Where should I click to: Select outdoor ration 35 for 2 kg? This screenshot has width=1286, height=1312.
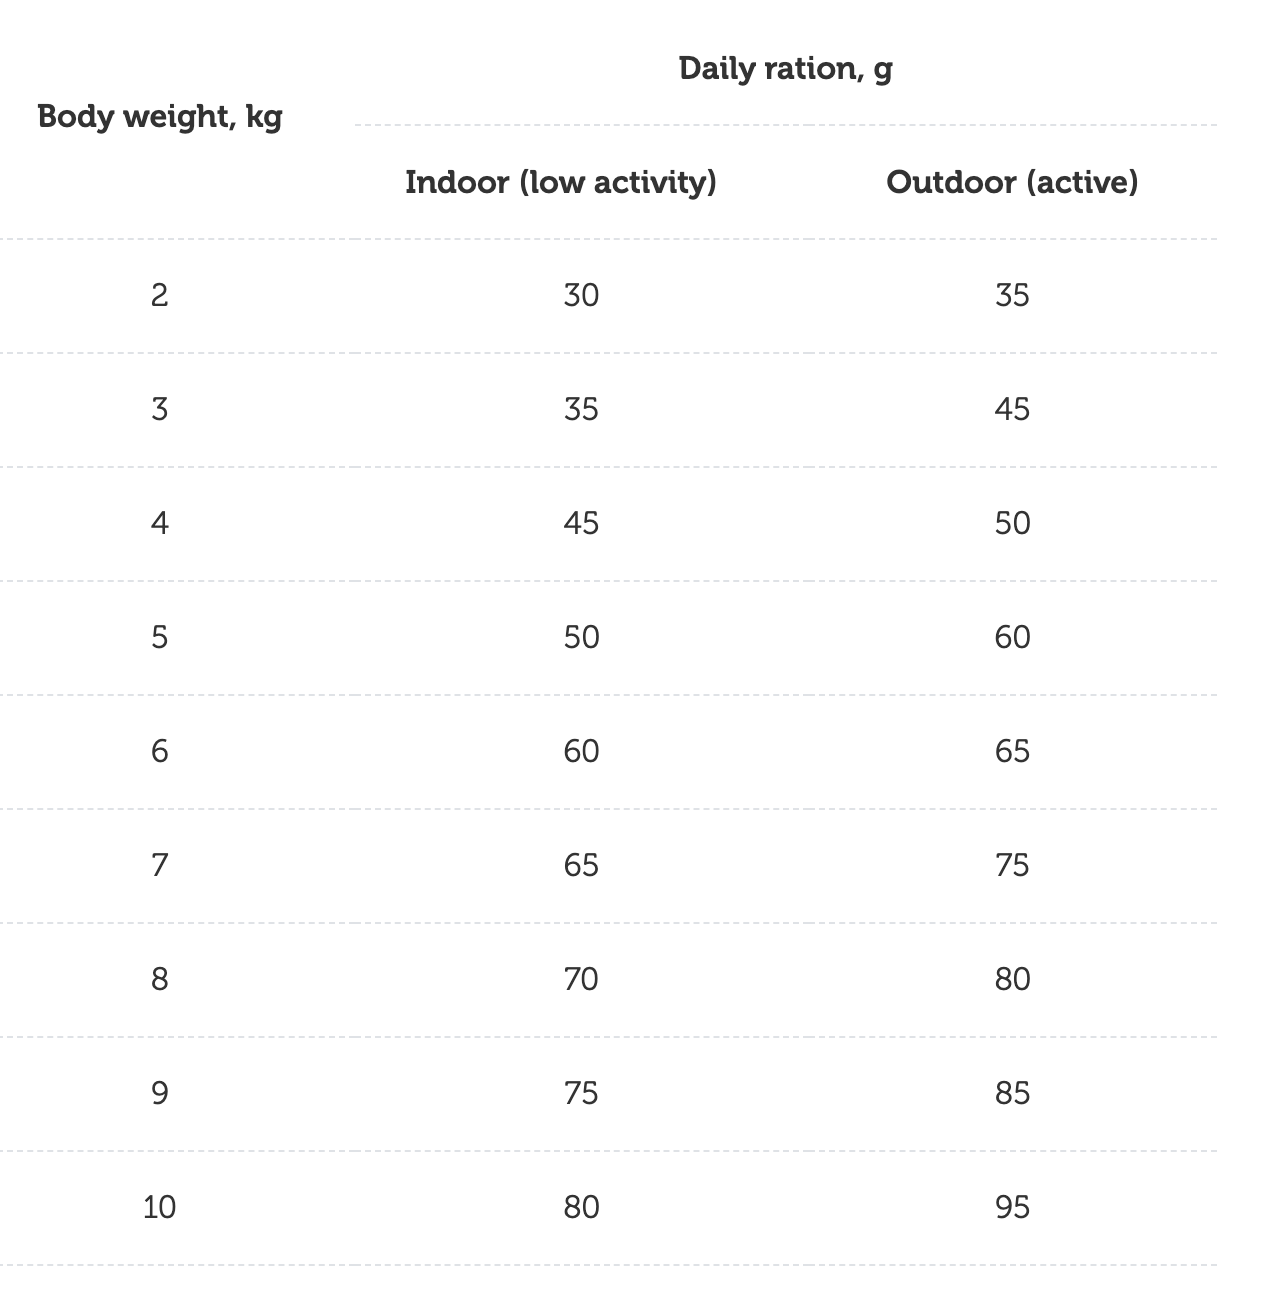tap(1012, 295)
